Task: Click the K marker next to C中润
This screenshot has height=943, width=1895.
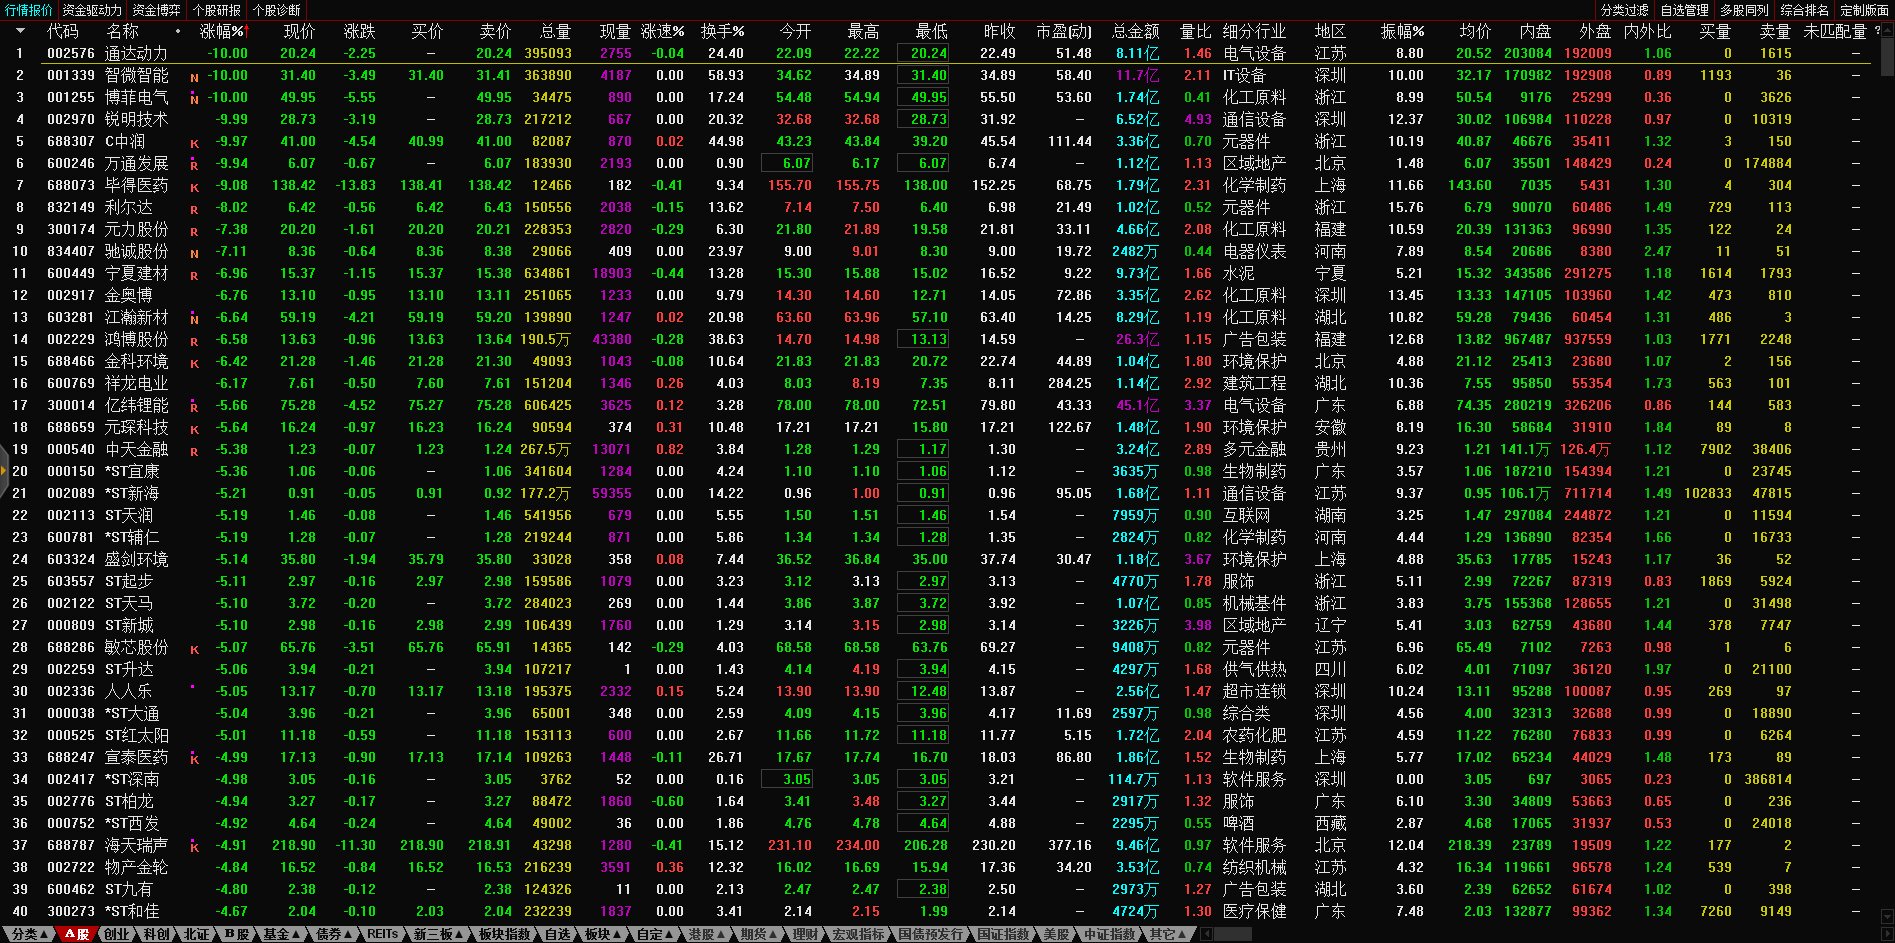Action: tap(194, 143)
